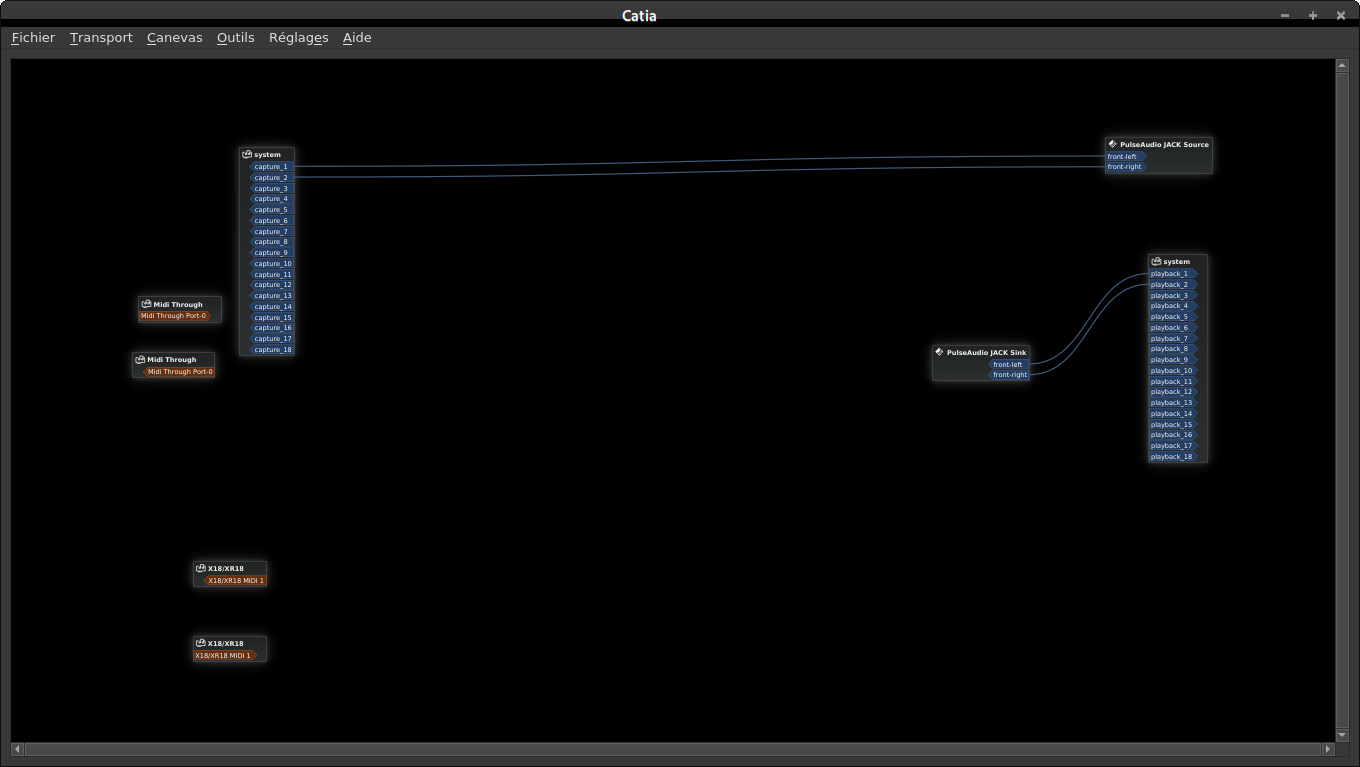Screen dimensions: 1360x767
Task: Pick the playback_18 port
Action: [x=1173, y=457]
